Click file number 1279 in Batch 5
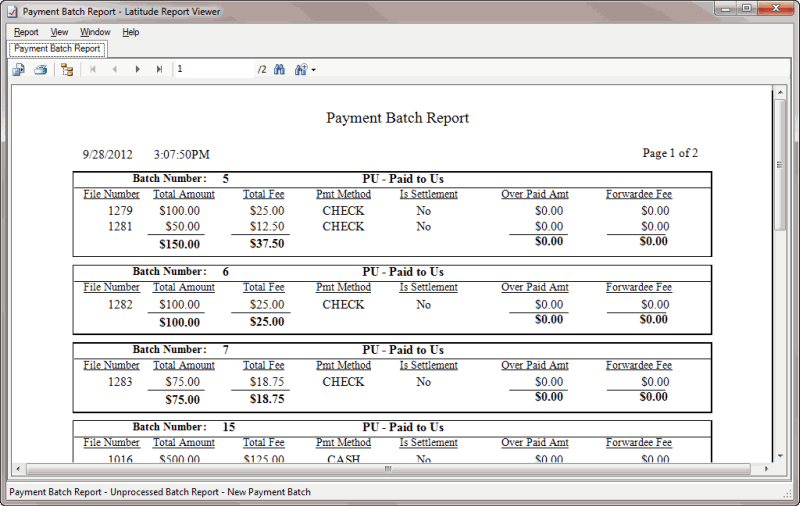The height and width of the screenshot is (506, 800). 120,211
